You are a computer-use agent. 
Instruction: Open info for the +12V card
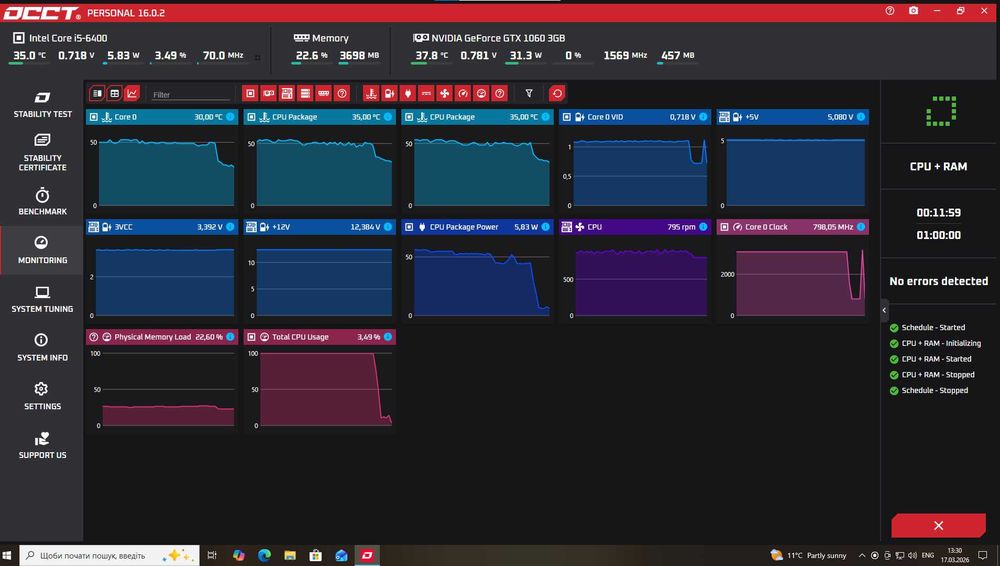388,227
